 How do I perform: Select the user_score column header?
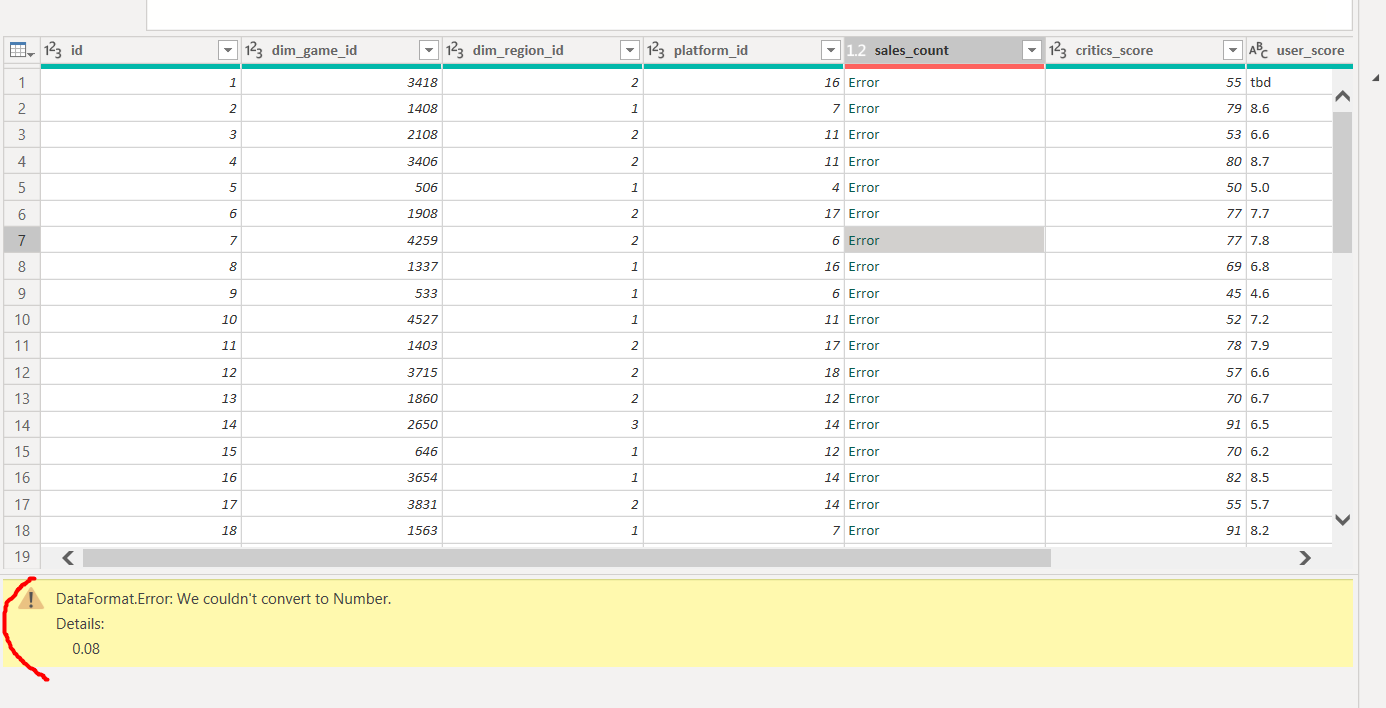pyautogui.click(x=1300, y=50)
